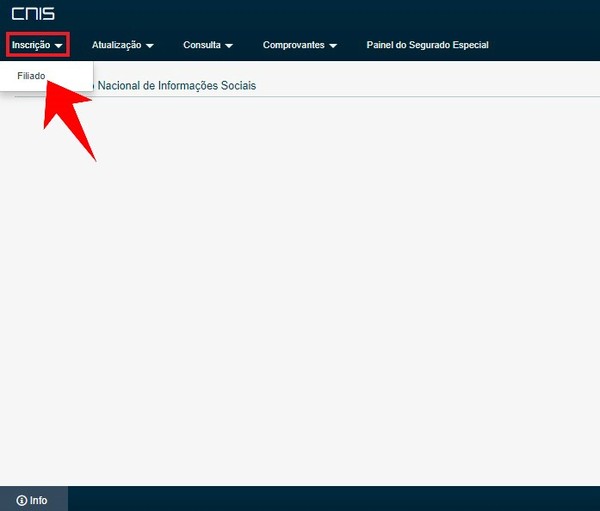Click the dark footer bar beside Info
Screen dimensions: 600x511
(x=334, y=499)
